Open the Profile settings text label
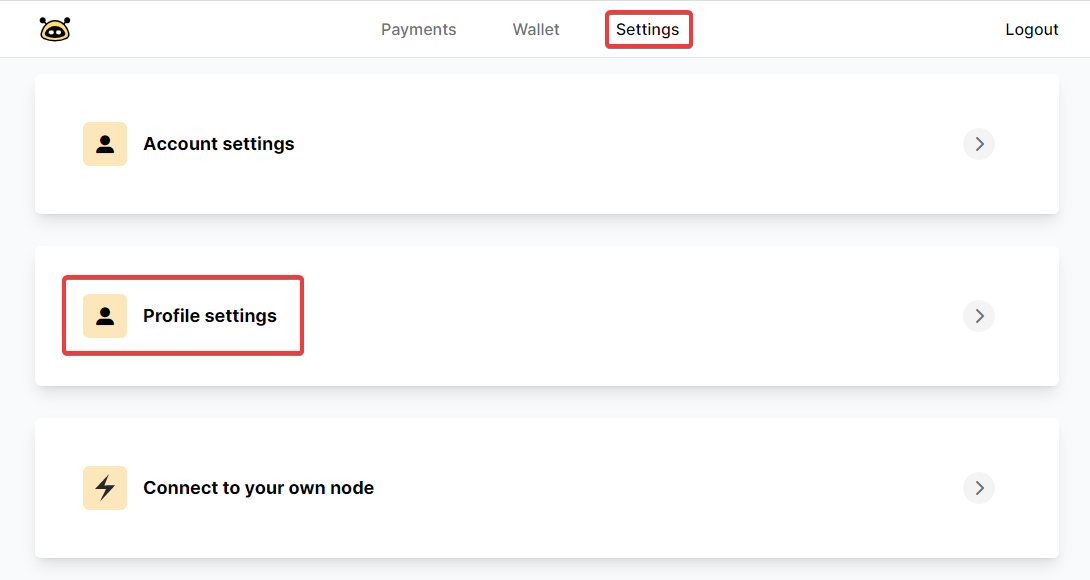 click(x=210, y=316)
